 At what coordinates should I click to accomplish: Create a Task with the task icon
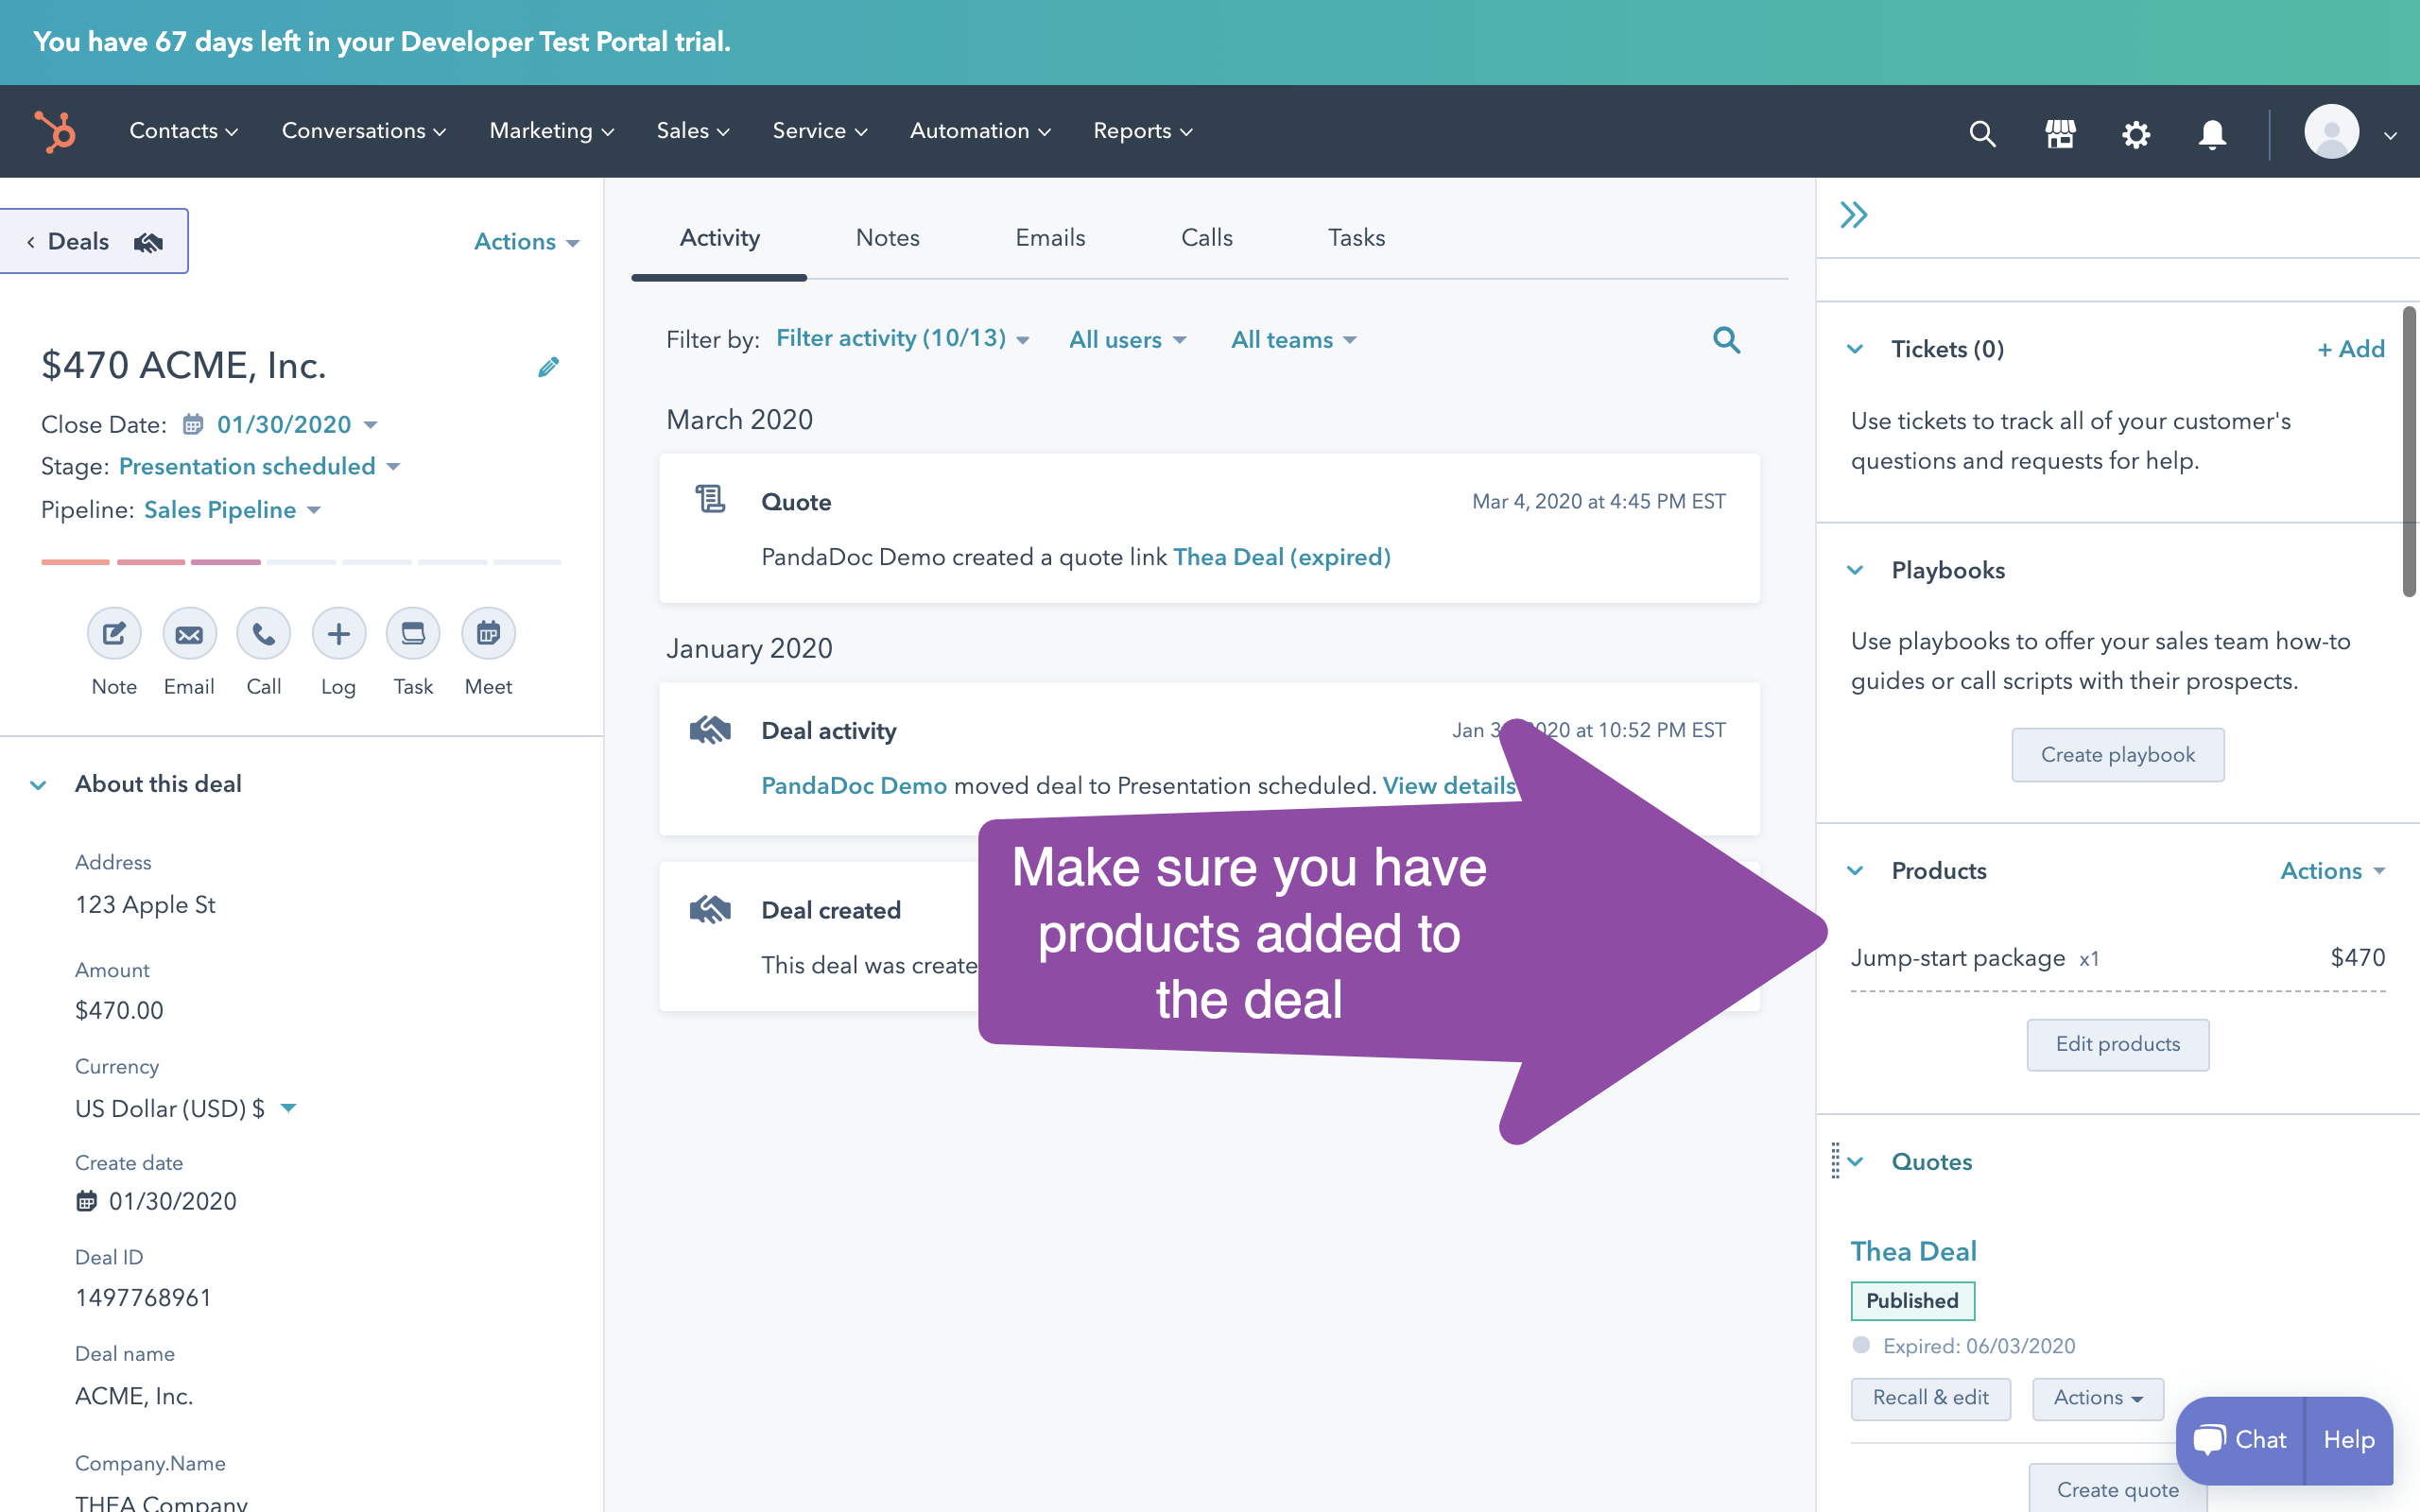click(413, 634)
